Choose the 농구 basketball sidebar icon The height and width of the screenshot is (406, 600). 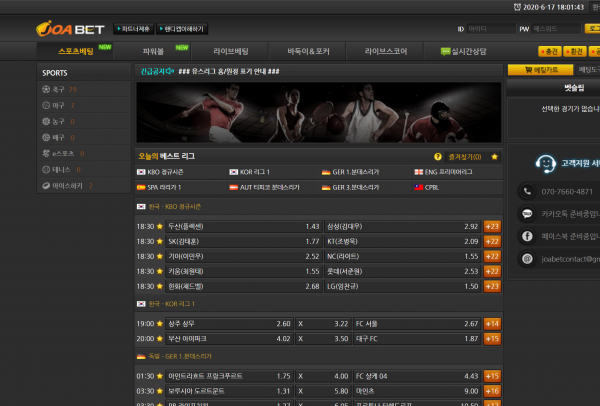coord(46,121)
